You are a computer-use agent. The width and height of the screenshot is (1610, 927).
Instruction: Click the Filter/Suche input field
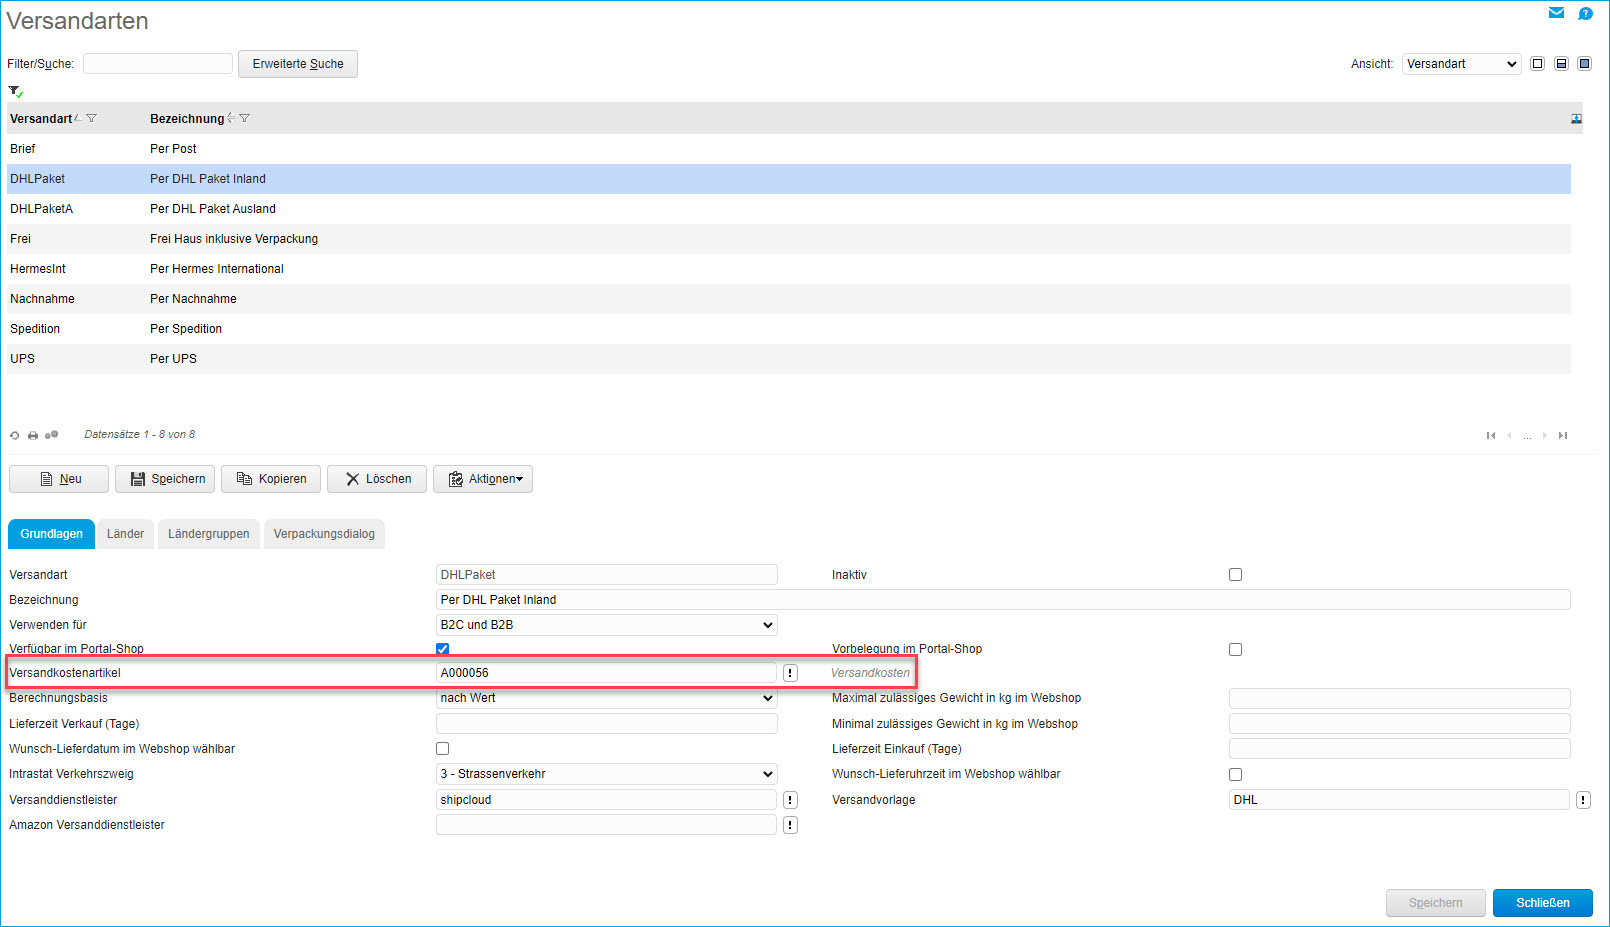[x=158, y=64]
